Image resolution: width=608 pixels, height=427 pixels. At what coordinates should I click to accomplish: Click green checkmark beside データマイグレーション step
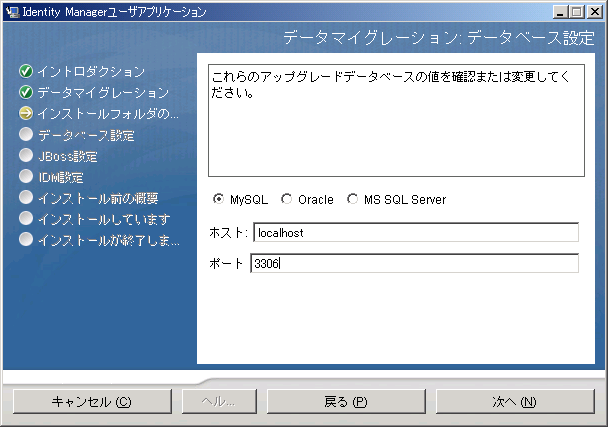point(26,92)
